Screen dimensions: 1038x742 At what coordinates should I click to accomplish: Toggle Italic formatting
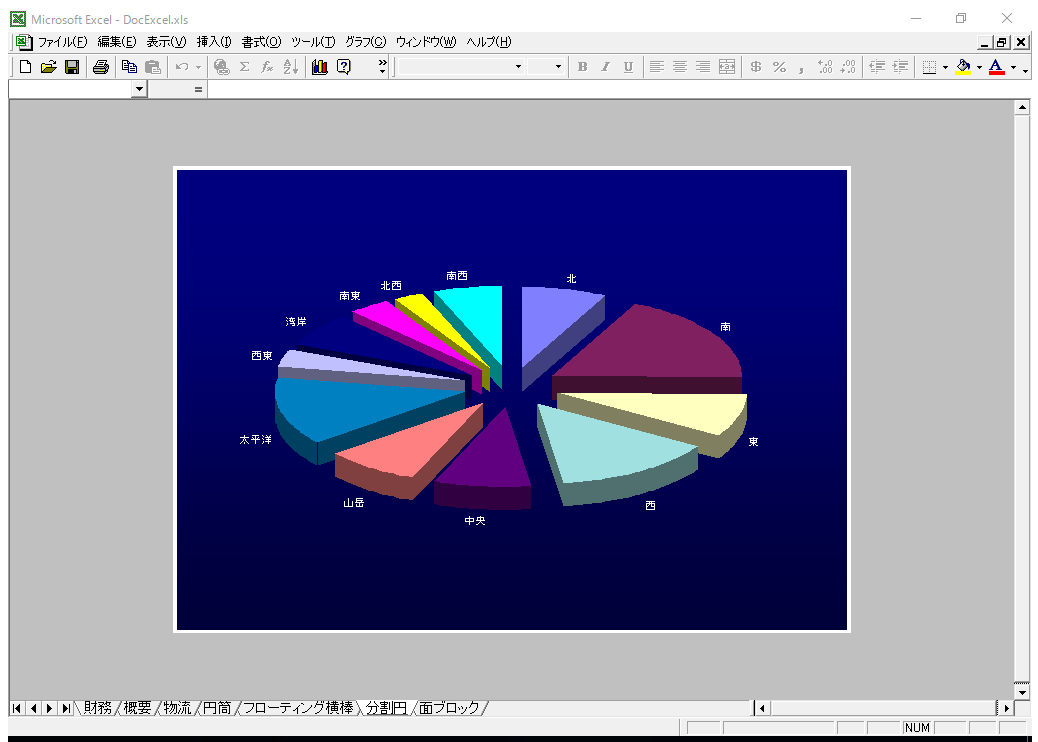[x=605, y=67]
